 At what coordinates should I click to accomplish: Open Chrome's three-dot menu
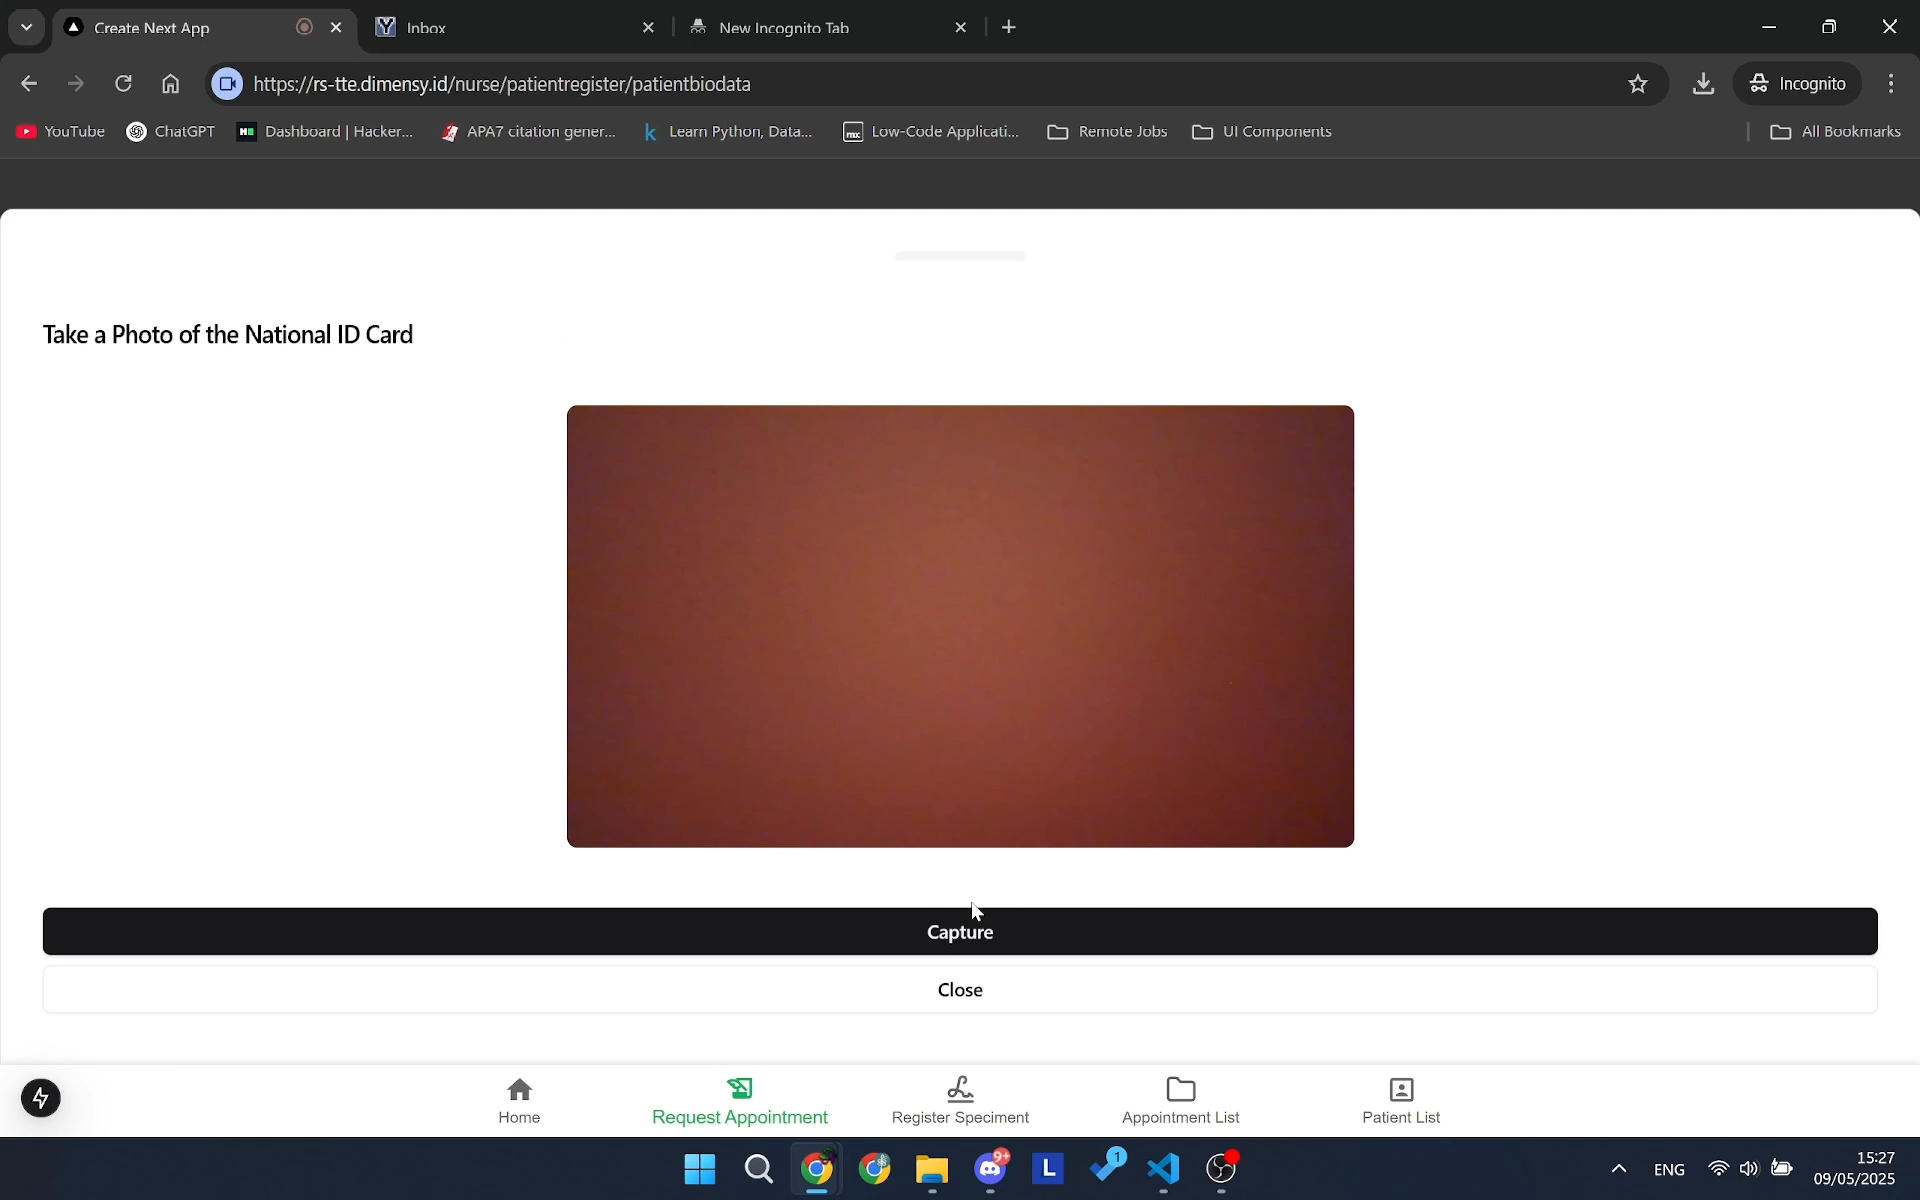[1891, 84]
